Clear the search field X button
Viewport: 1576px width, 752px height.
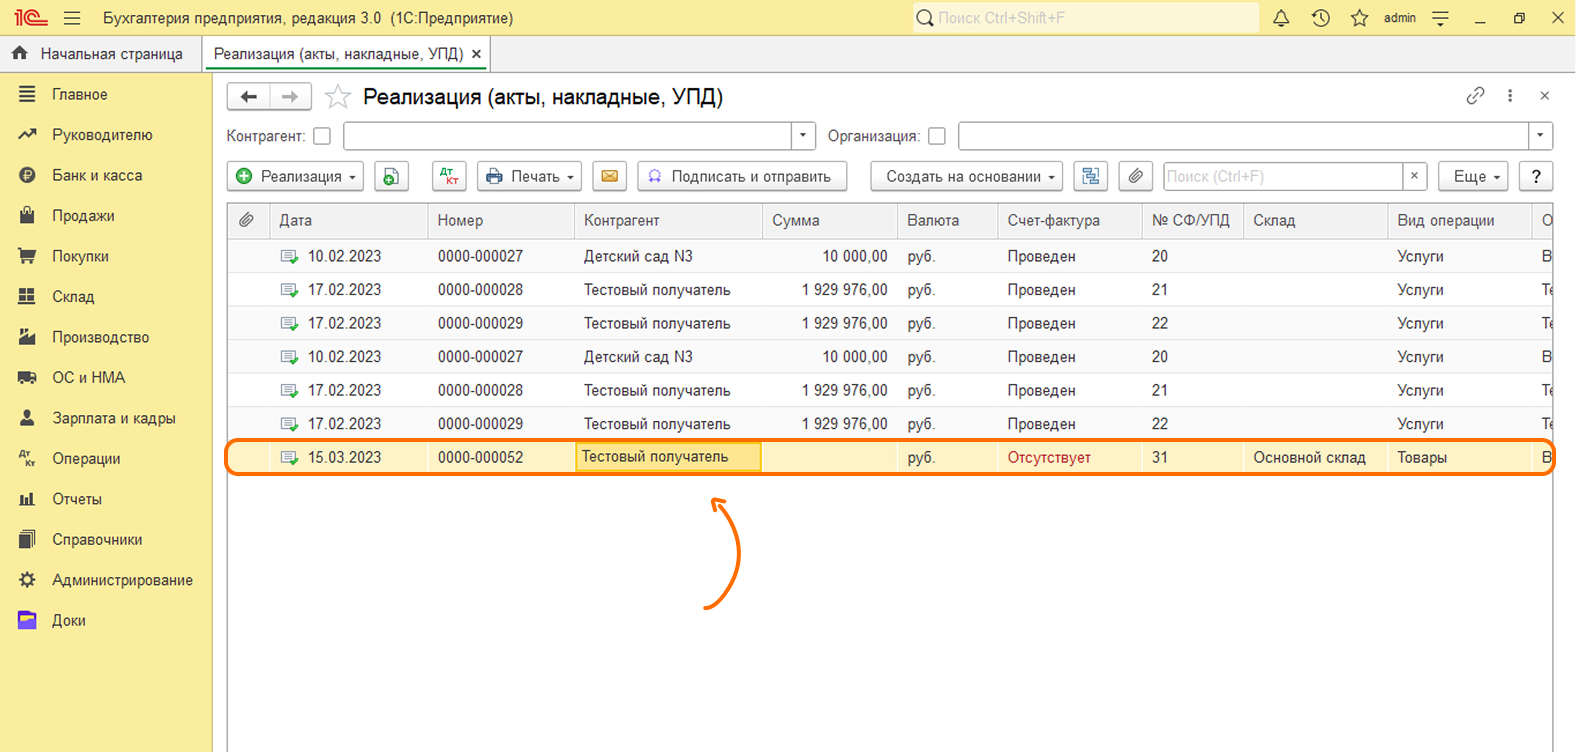click(x=1414, y=176)
